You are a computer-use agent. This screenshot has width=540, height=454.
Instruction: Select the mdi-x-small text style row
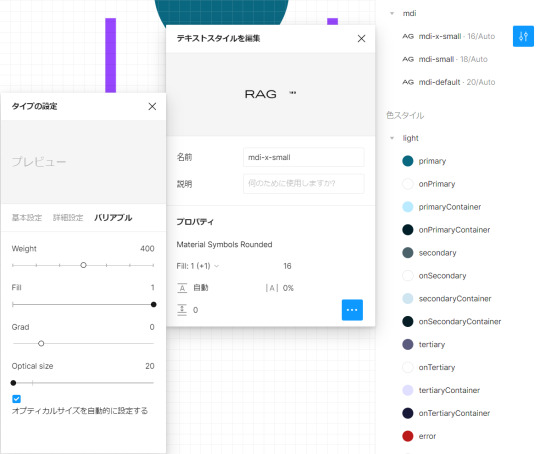point(448,36)
